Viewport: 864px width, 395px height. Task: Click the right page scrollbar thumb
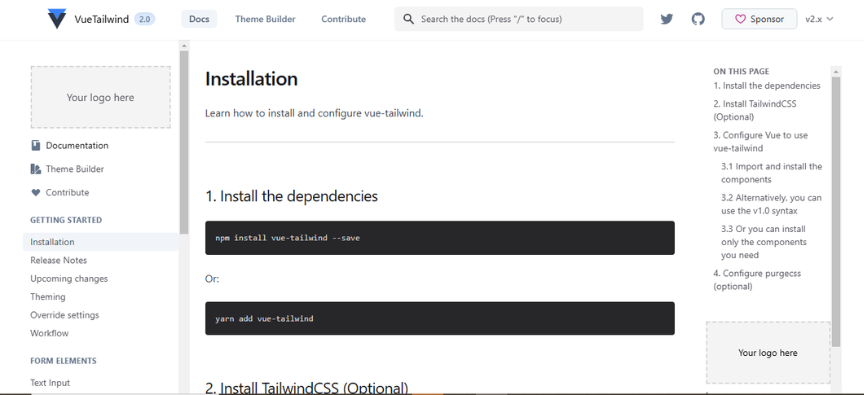836,212
